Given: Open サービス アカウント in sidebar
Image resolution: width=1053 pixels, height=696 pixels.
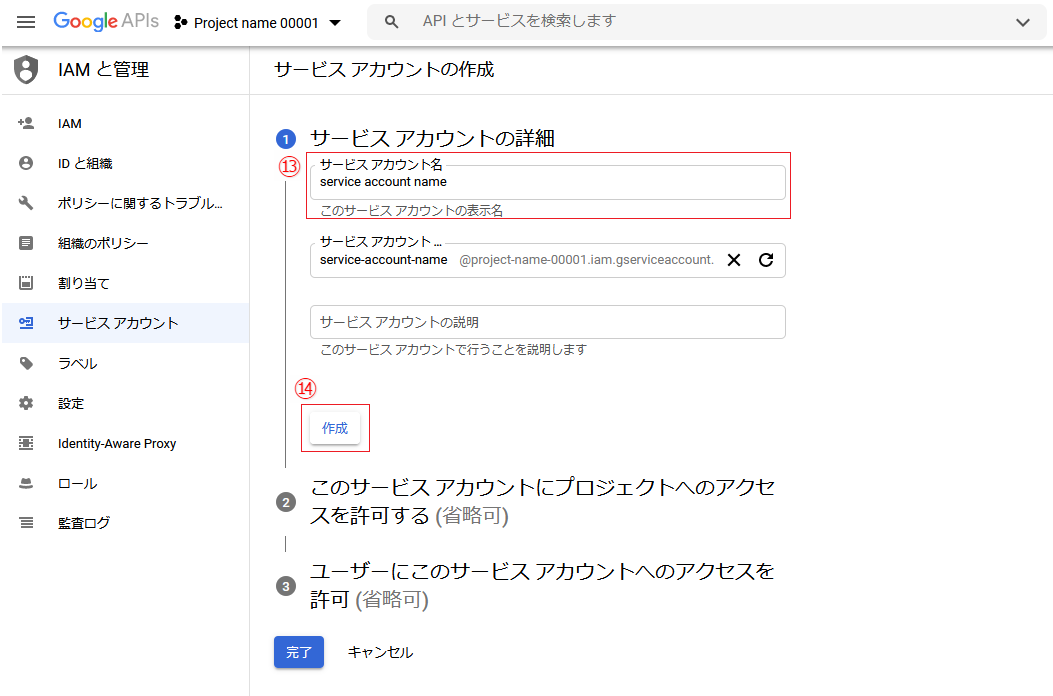Looking at the screenshot, I should click(x=118, y=323).
